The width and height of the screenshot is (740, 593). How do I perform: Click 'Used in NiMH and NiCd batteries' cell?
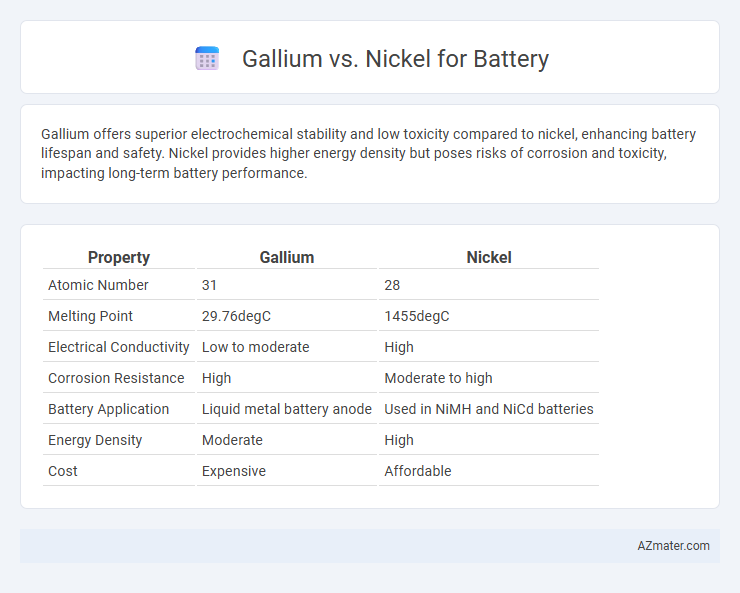[488, 409]
